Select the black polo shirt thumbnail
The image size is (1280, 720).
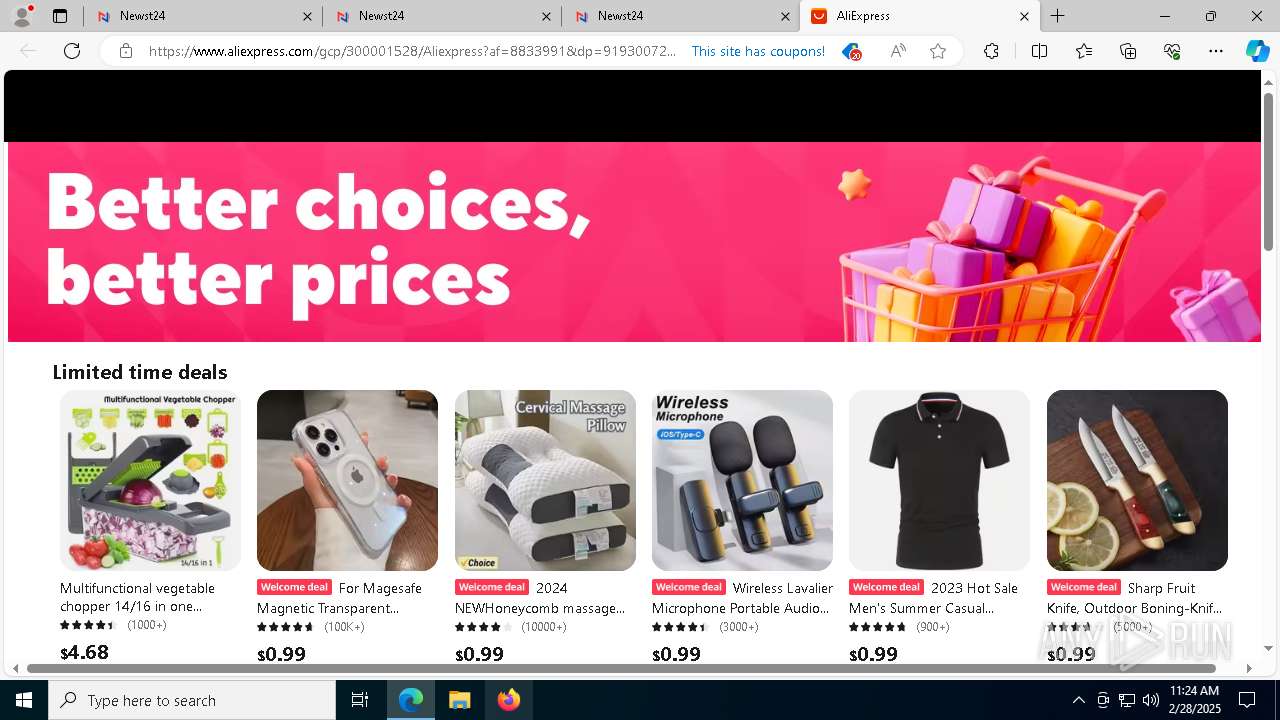939,480
